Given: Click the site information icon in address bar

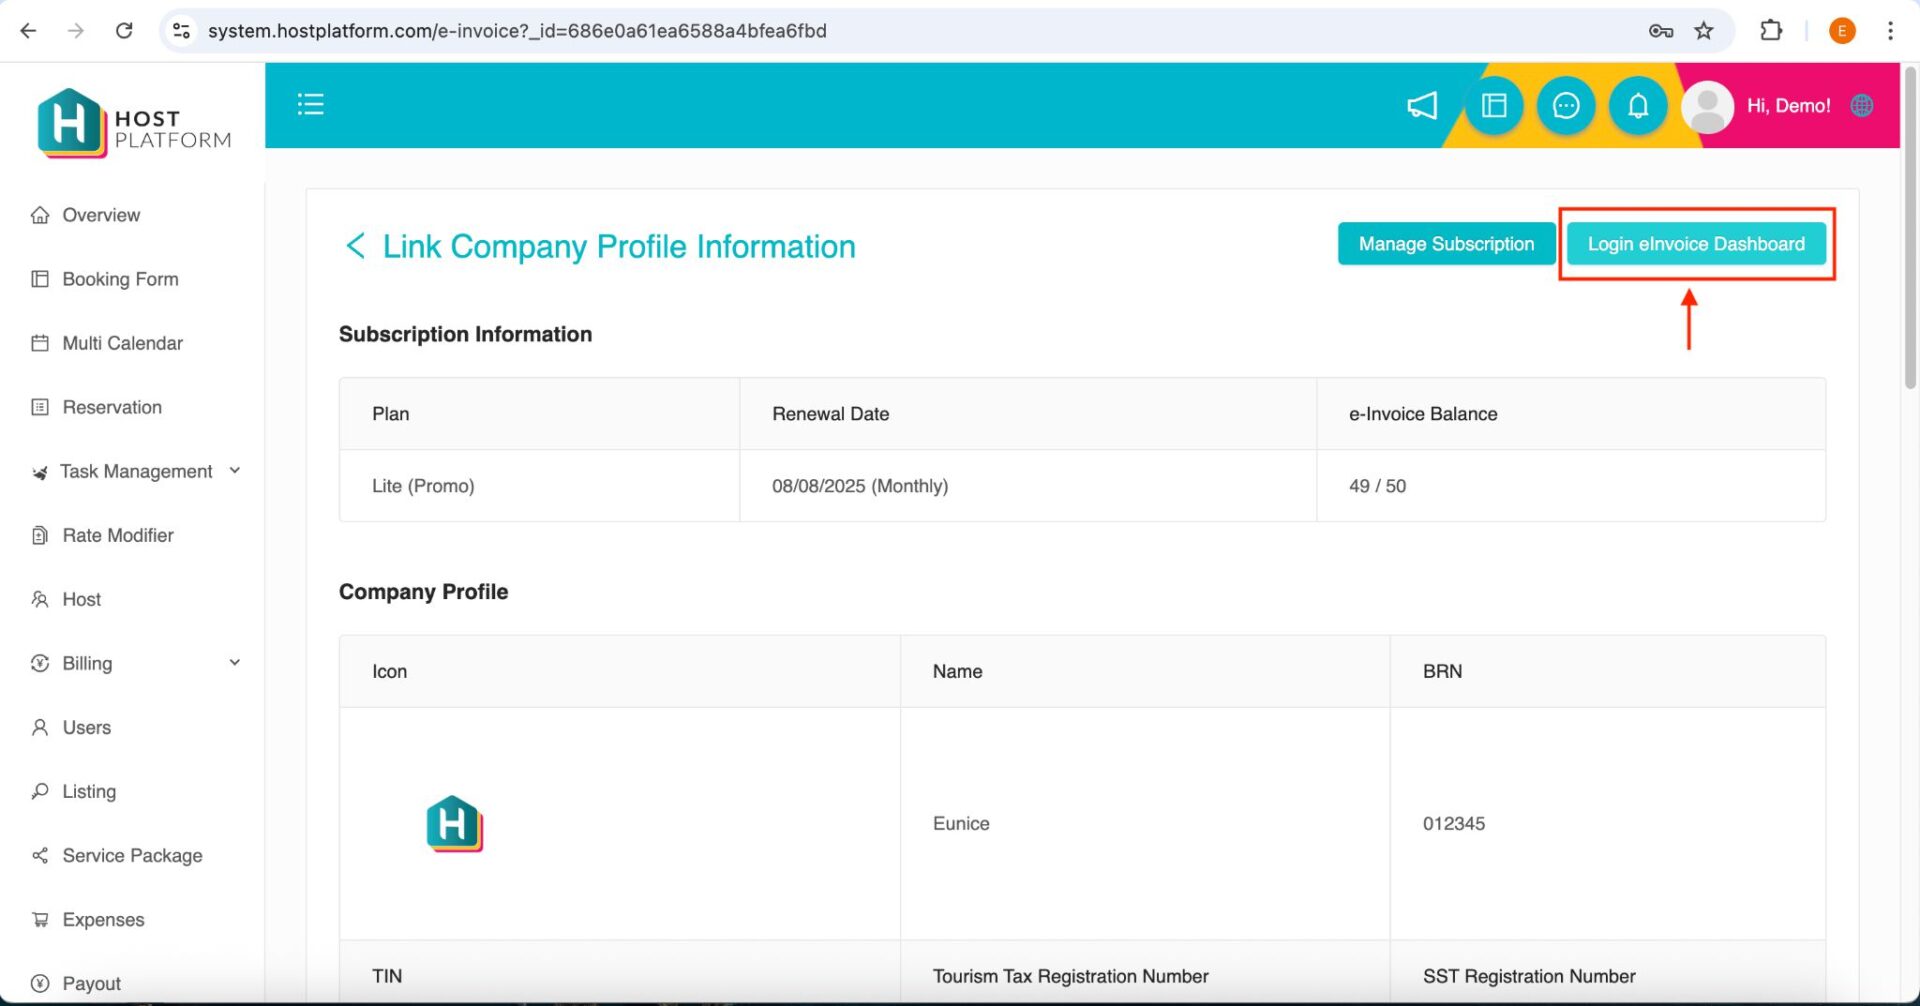Looking at the screenshot, I should coord(181,31).
